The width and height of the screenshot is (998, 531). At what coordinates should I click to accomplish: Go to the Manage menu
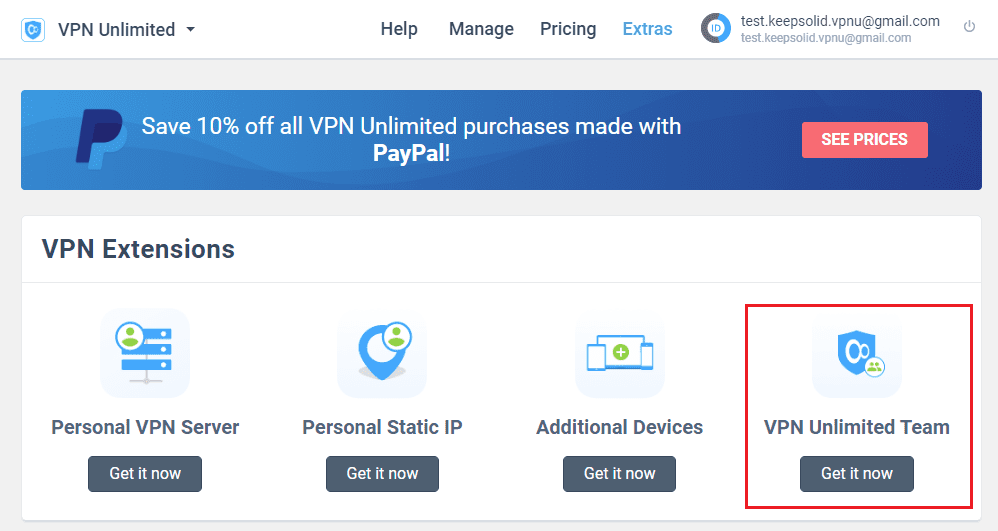tap(481, 29)
